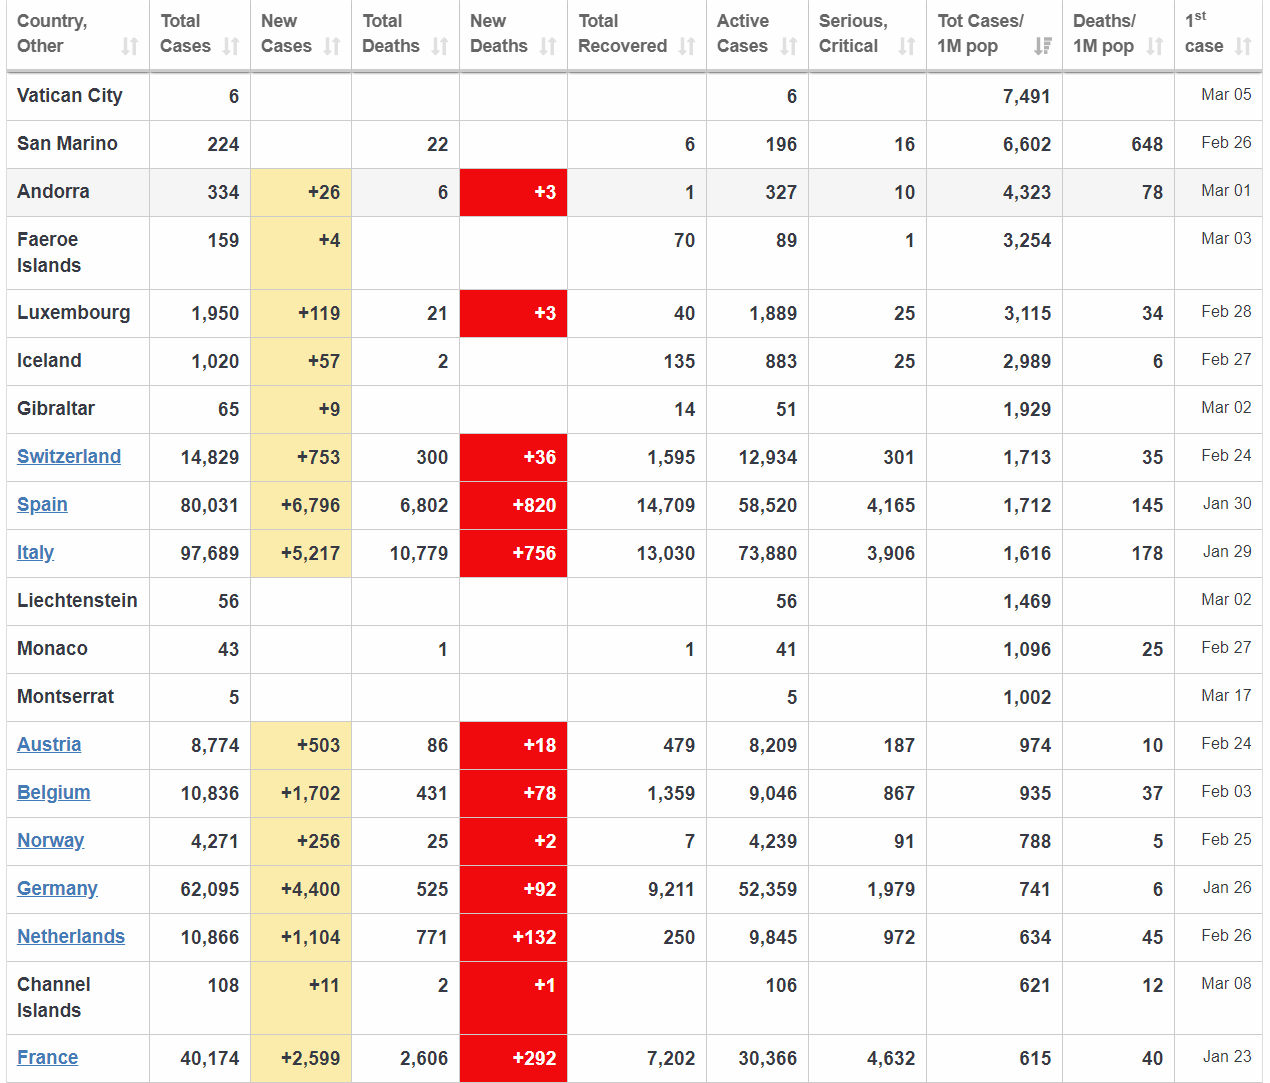
Task: Open the Norway country link
Action: (50, 841)
